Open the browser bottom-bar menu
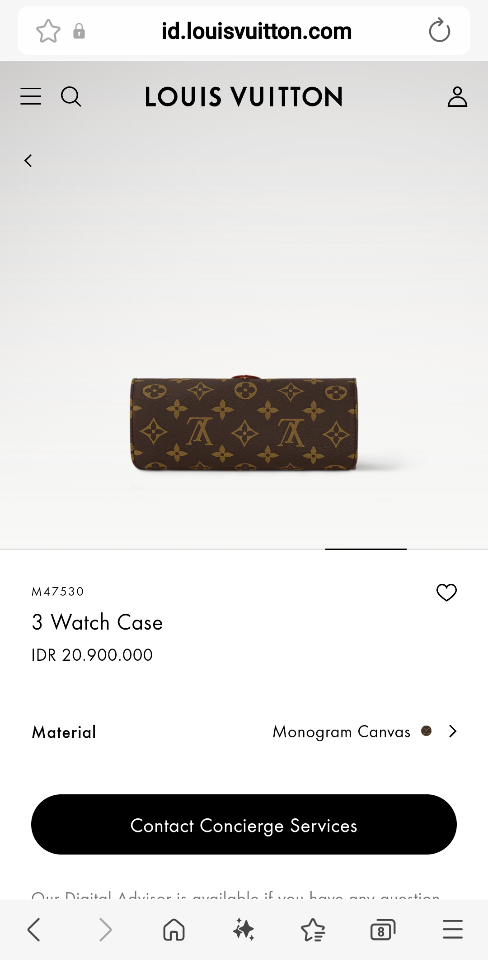 tap(452, 929)
